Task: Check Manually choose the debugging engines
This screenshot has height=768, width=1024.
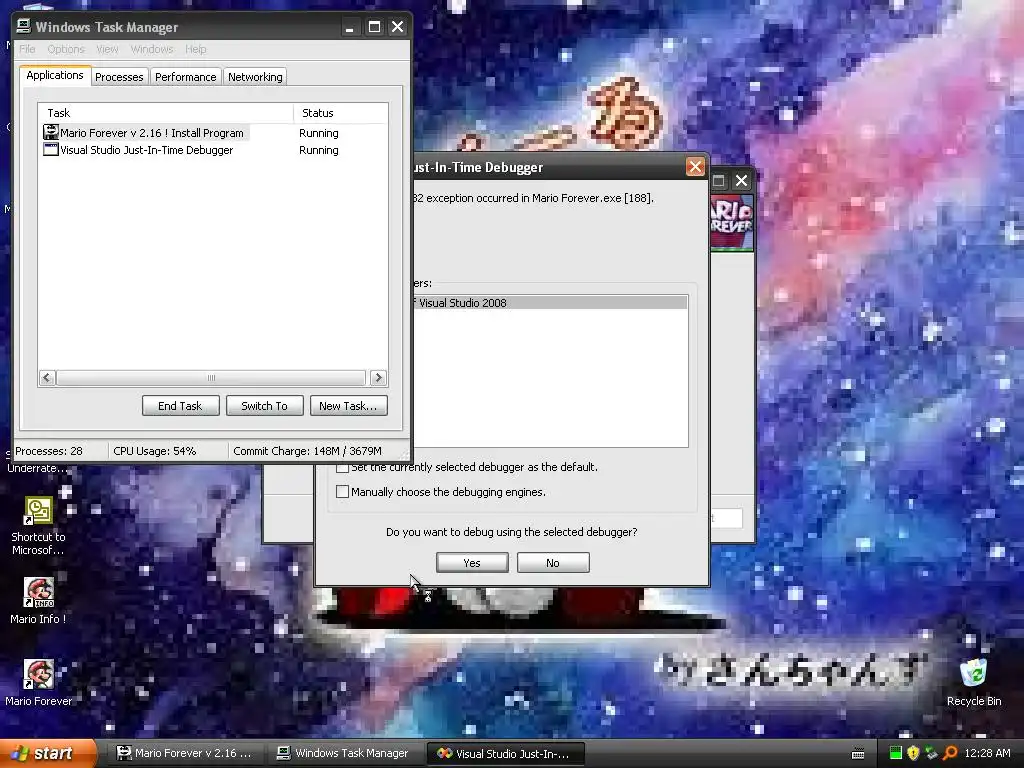Action: click(342, 492)
